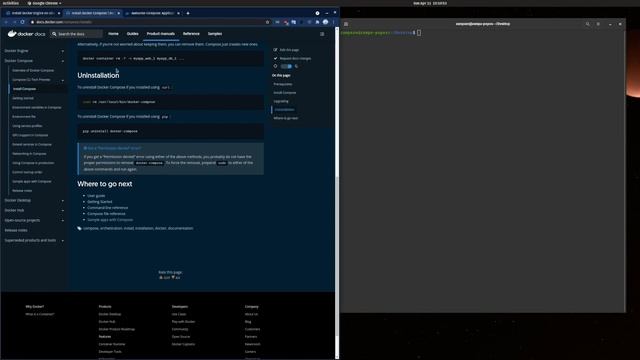Screen dimensions: 640x360
Task: Expand Compose CLI Tech Preview sidebar item
Action: click(x=62, y=80)
